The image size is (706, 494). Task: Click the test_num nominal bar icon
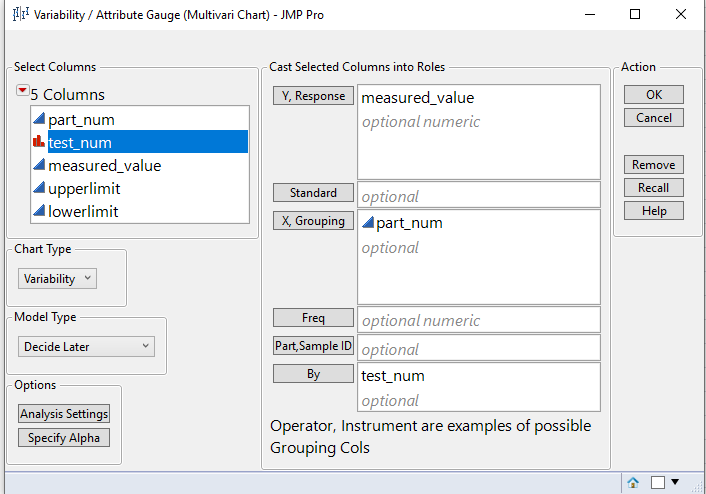point(39,143)
